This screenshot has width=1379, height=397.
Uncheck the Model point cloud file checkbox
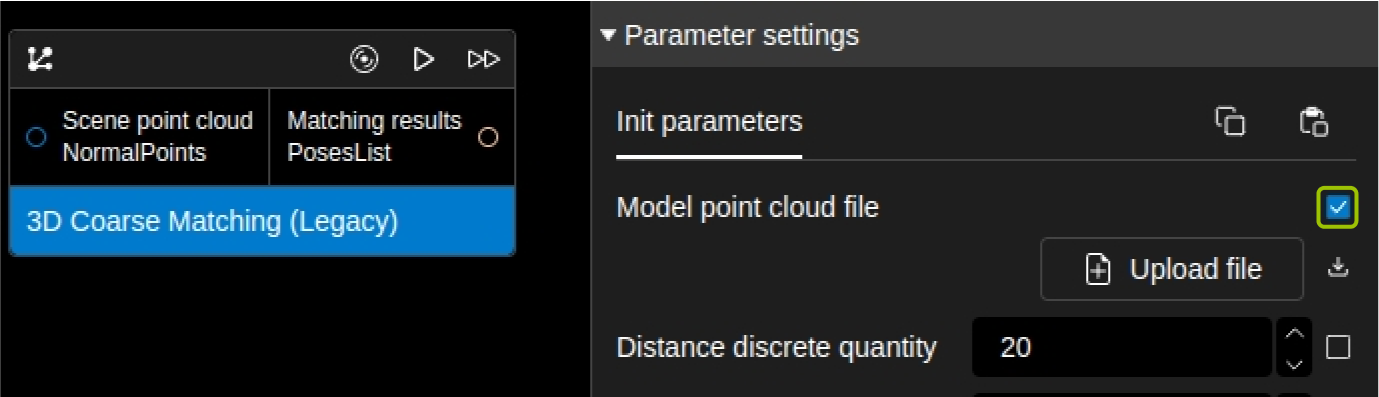(x=1338, y=208)
